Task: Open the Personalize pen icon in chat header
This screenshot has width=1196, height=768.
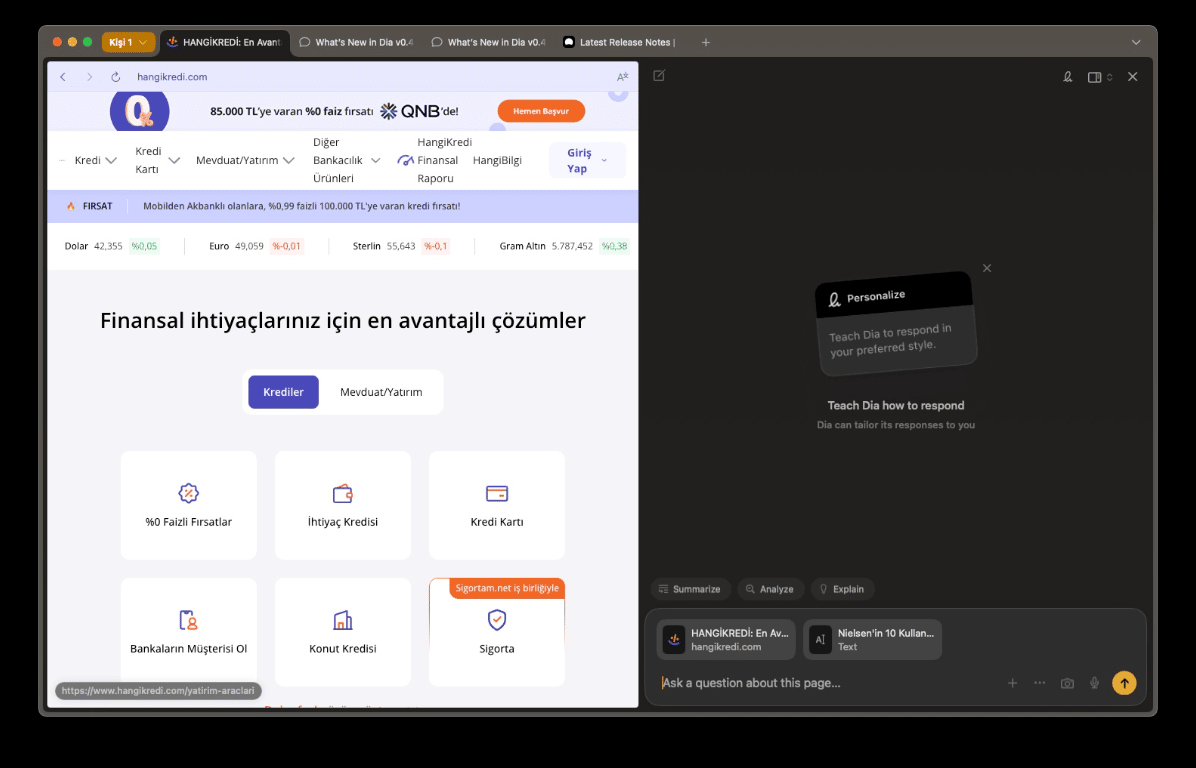Action: coord(1068,77)
